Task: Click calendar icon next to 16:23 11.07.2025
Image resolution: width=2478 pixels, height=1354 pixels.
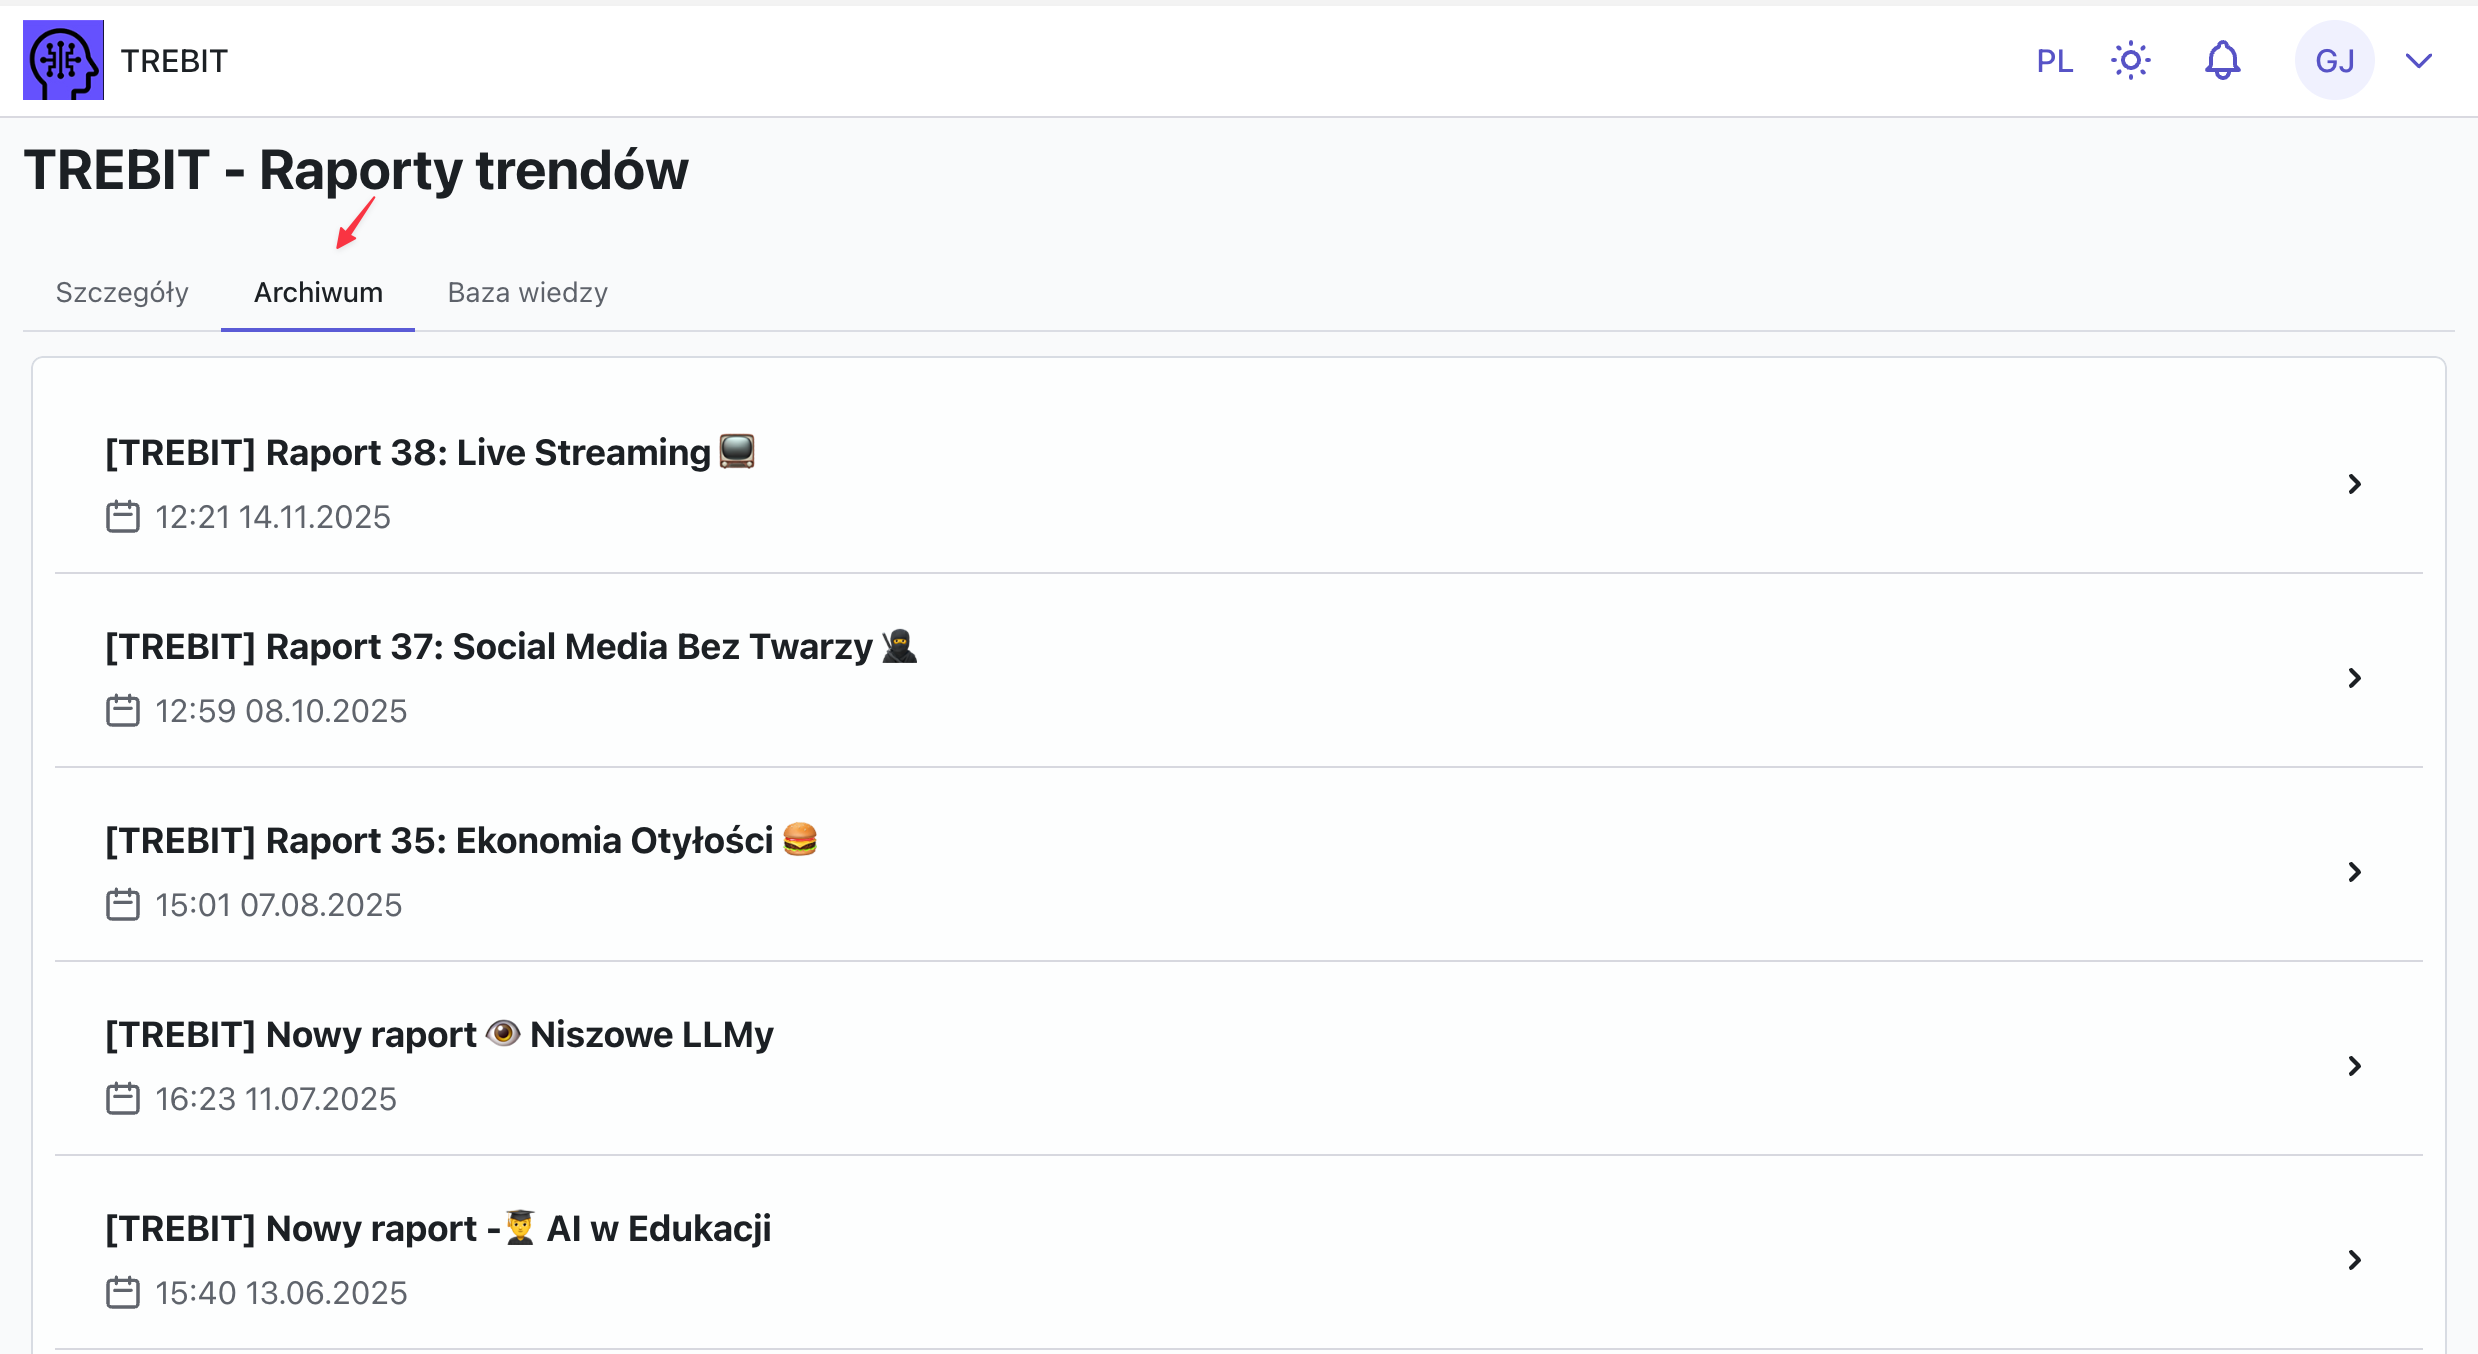Action: (123, 1099)
